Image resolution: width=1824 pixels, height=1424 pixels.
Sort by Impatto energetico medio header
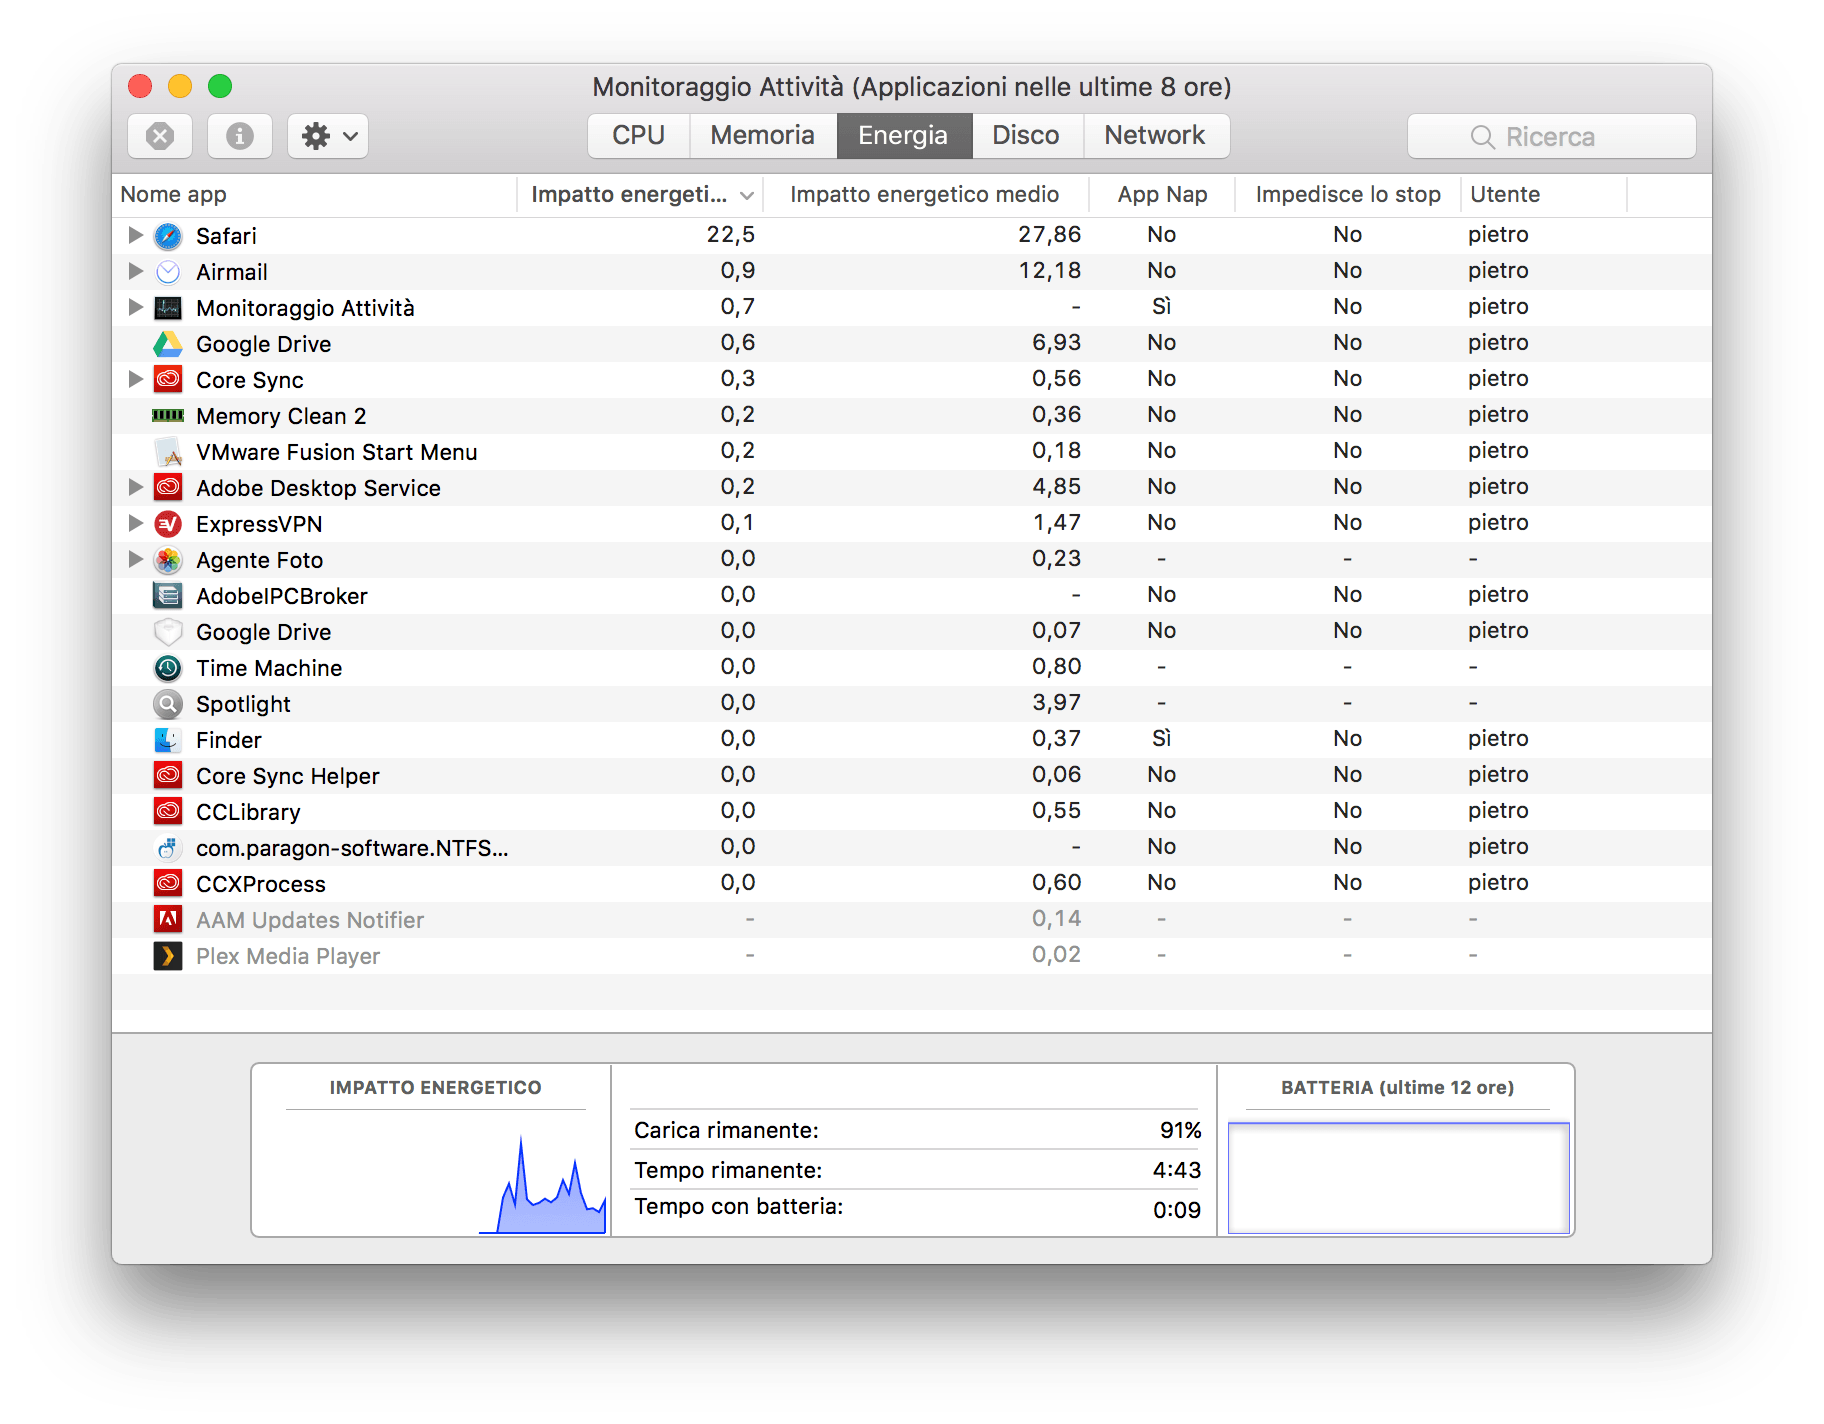(925, 195)
